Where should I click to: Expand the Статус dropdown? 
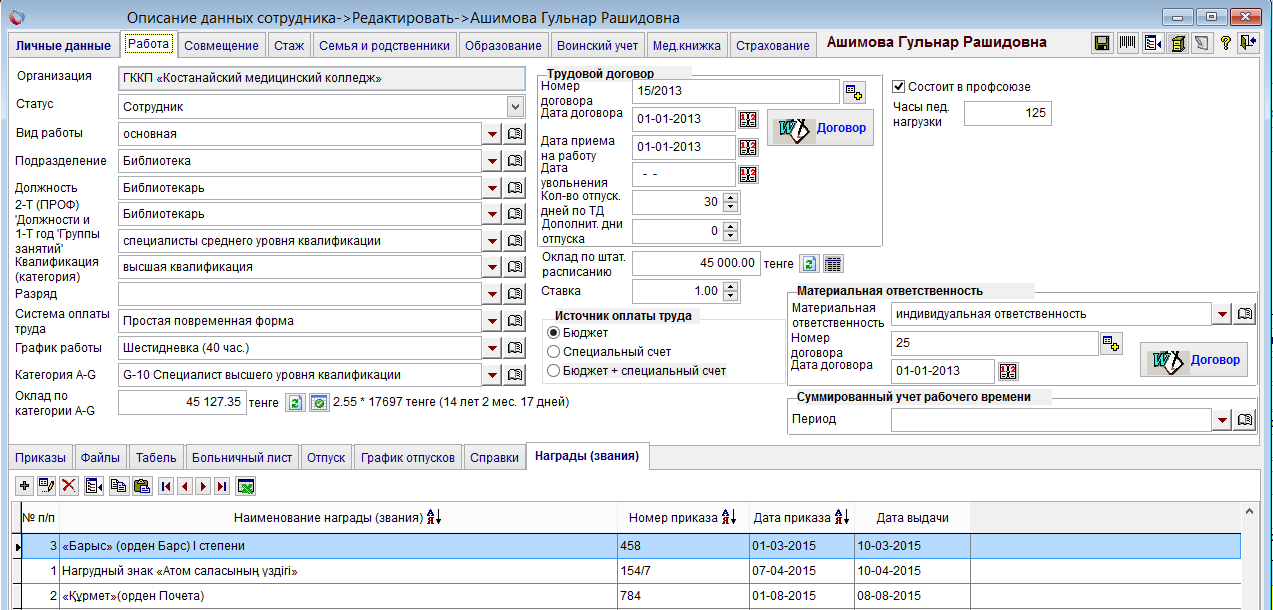click(515, 106)
